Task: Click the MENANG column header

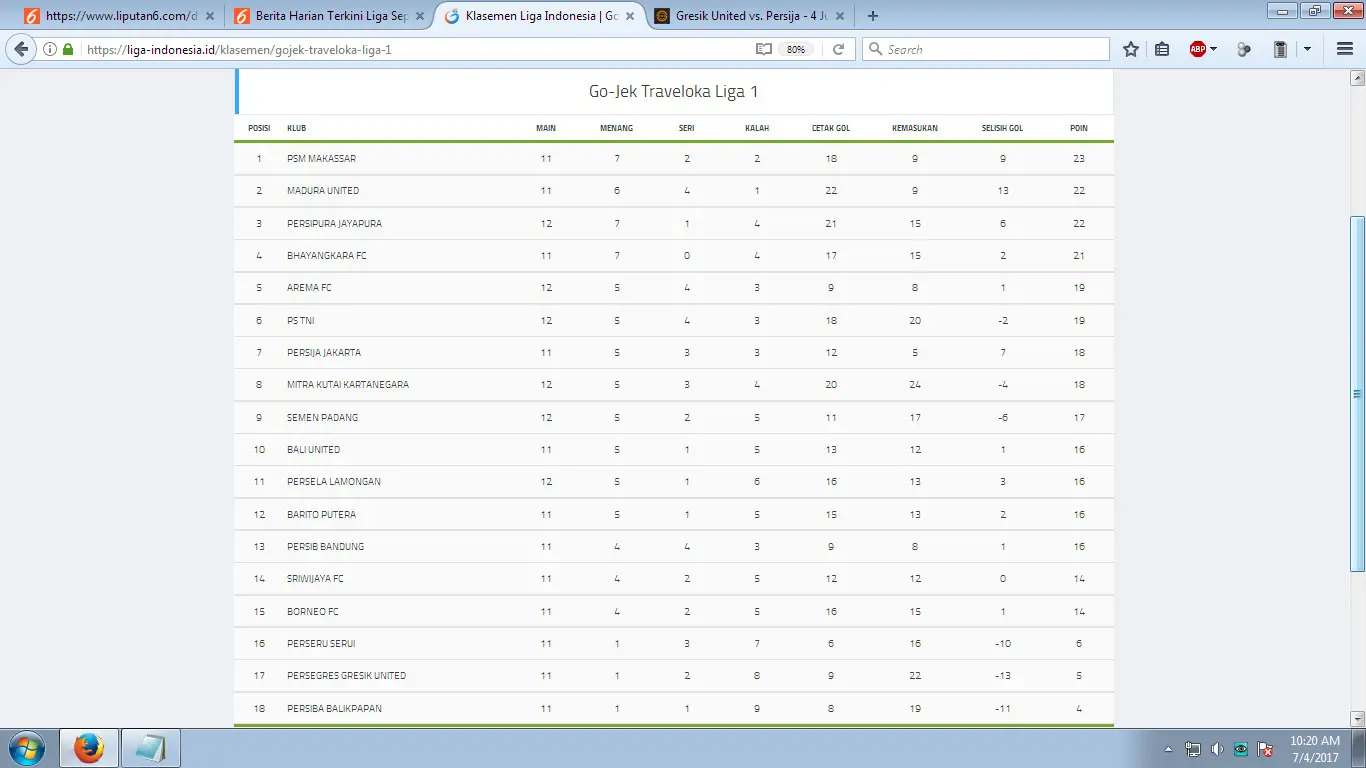Action: (x=617, y=128)
